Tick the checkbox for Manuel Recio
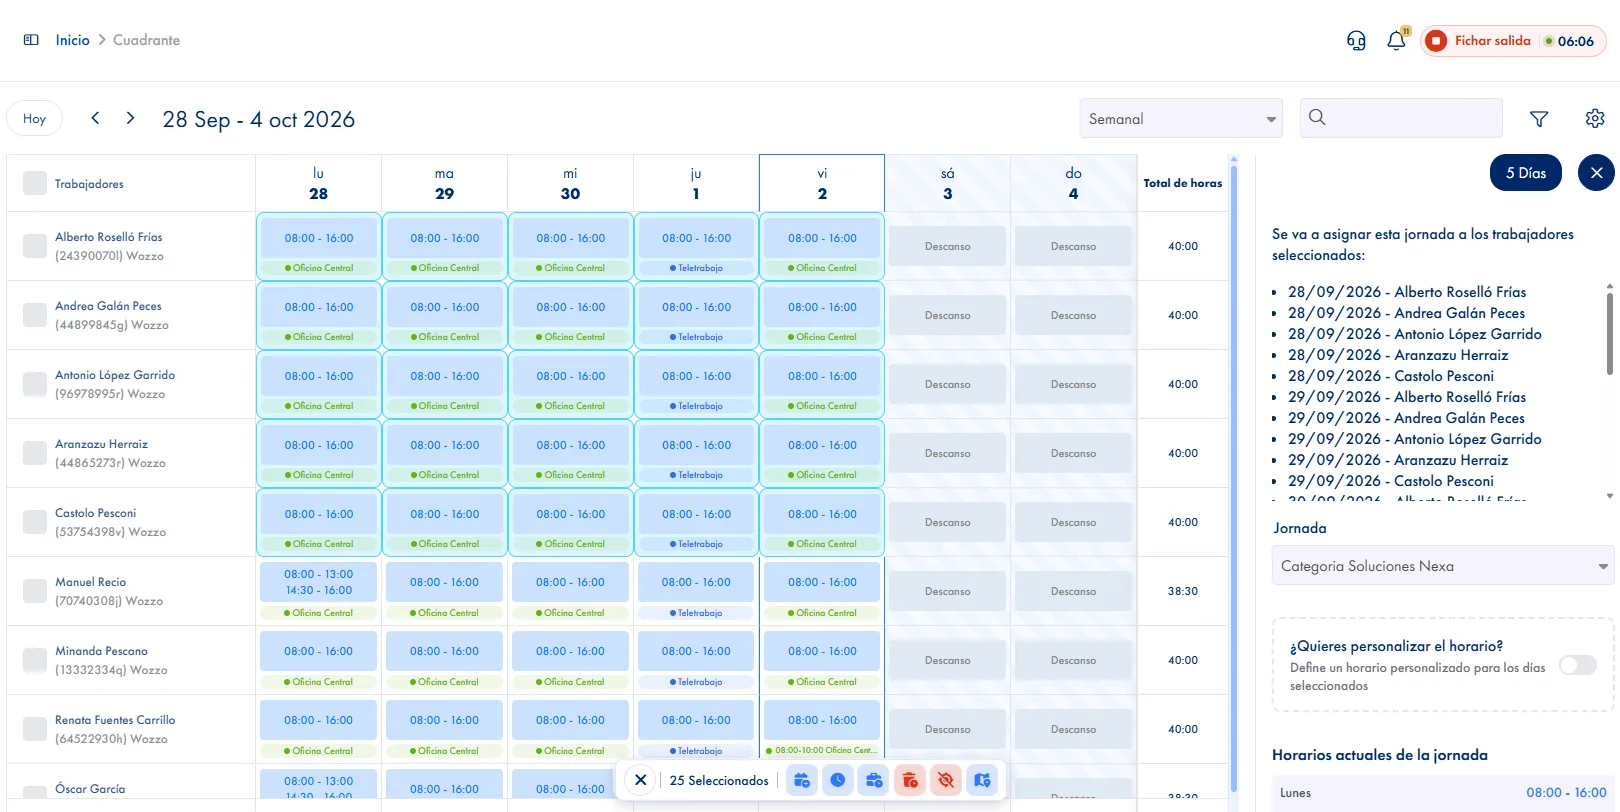 click(35, 591)
